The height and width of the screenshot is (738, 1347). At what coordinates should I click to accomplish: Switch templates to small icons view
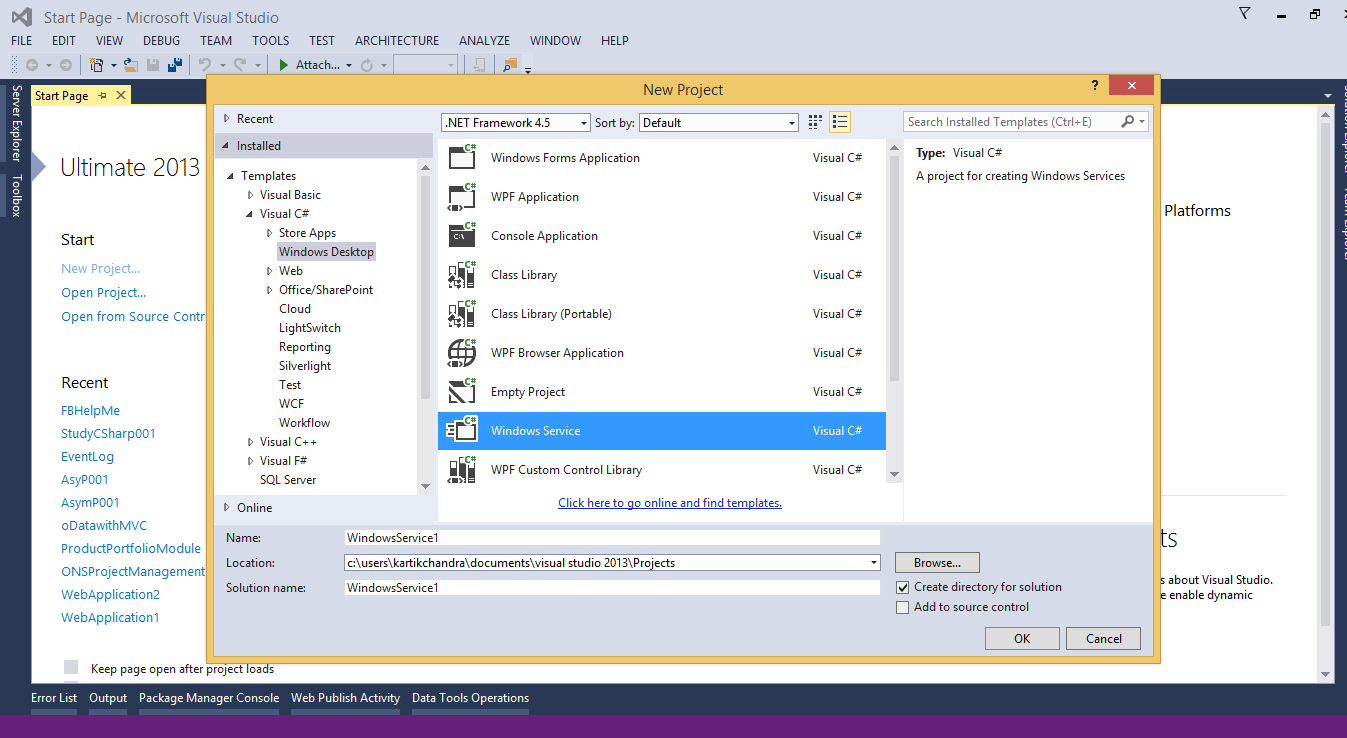(x=815, y=122)
